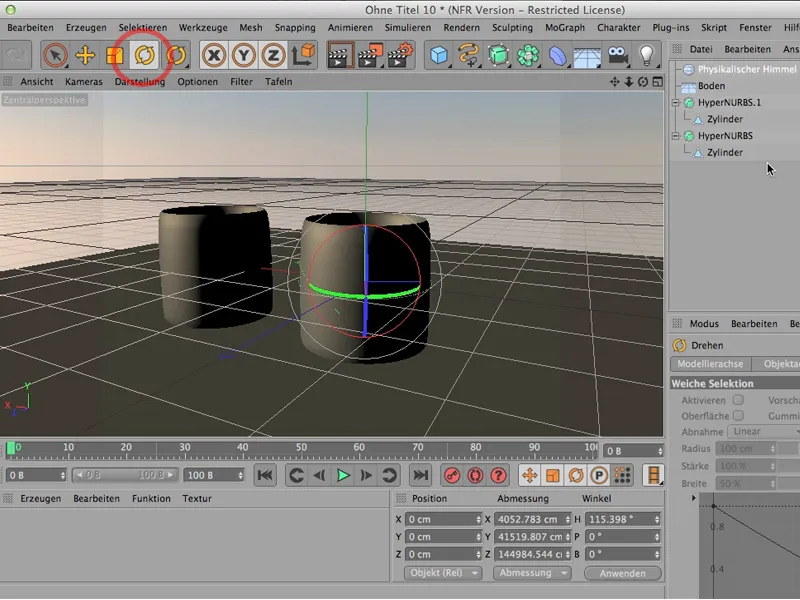Screen dimensions: 800x600
Task: Open Abmessung dropdown in coordinates
Action: pos(532,573)
